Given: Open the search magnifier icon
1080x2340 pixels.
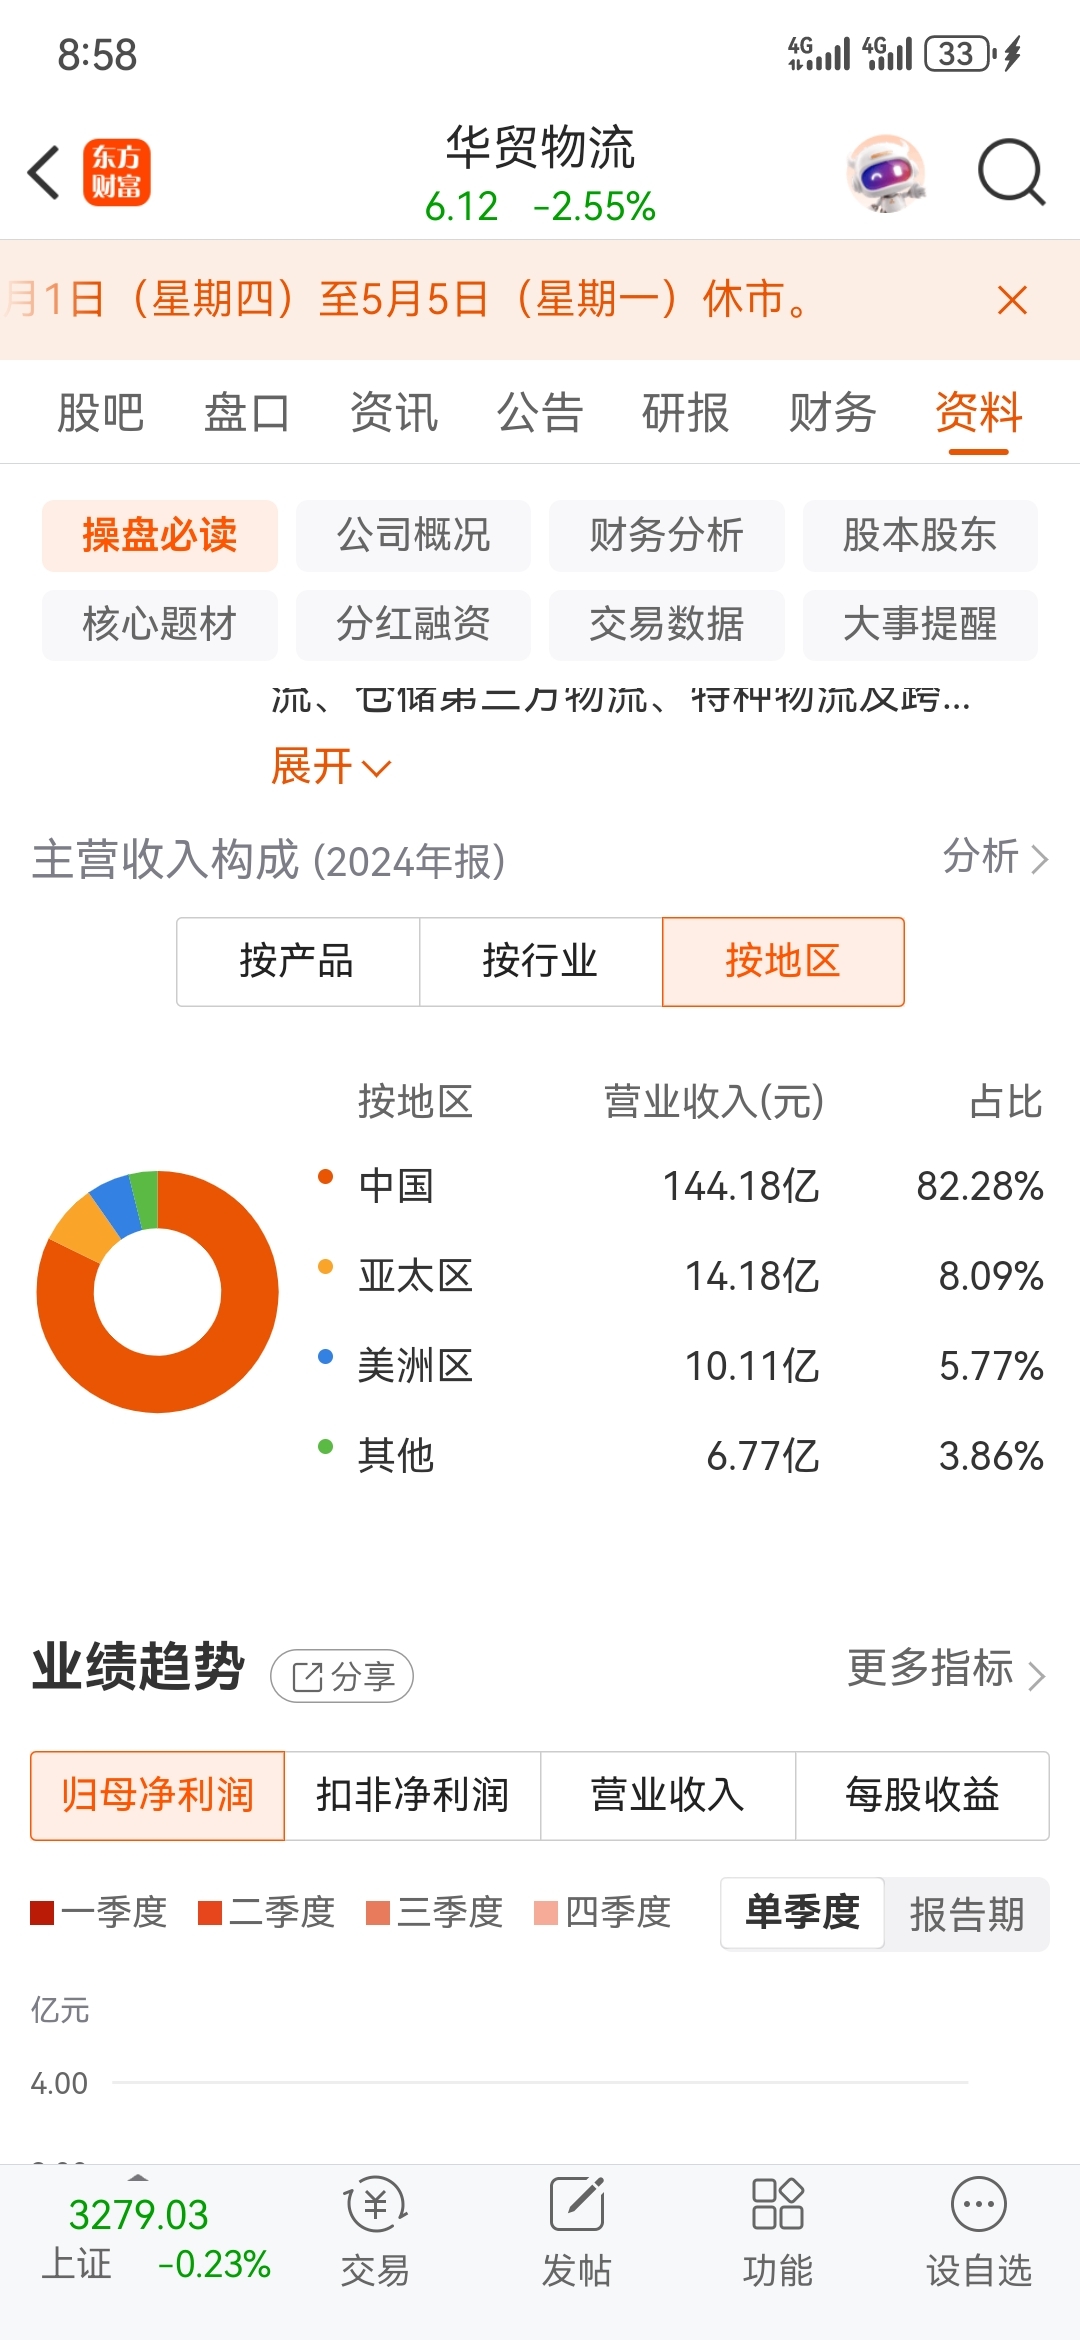Looking at the screenshot, I should click(1011, 172).
